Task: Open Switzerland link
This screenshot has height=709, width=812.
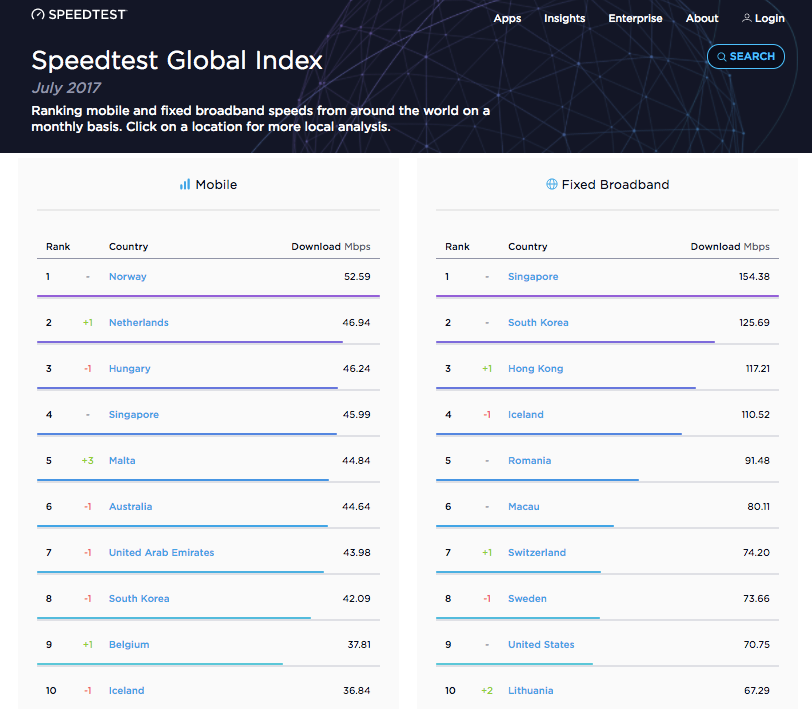Action: pyautogui.click(x=536, y=553)
